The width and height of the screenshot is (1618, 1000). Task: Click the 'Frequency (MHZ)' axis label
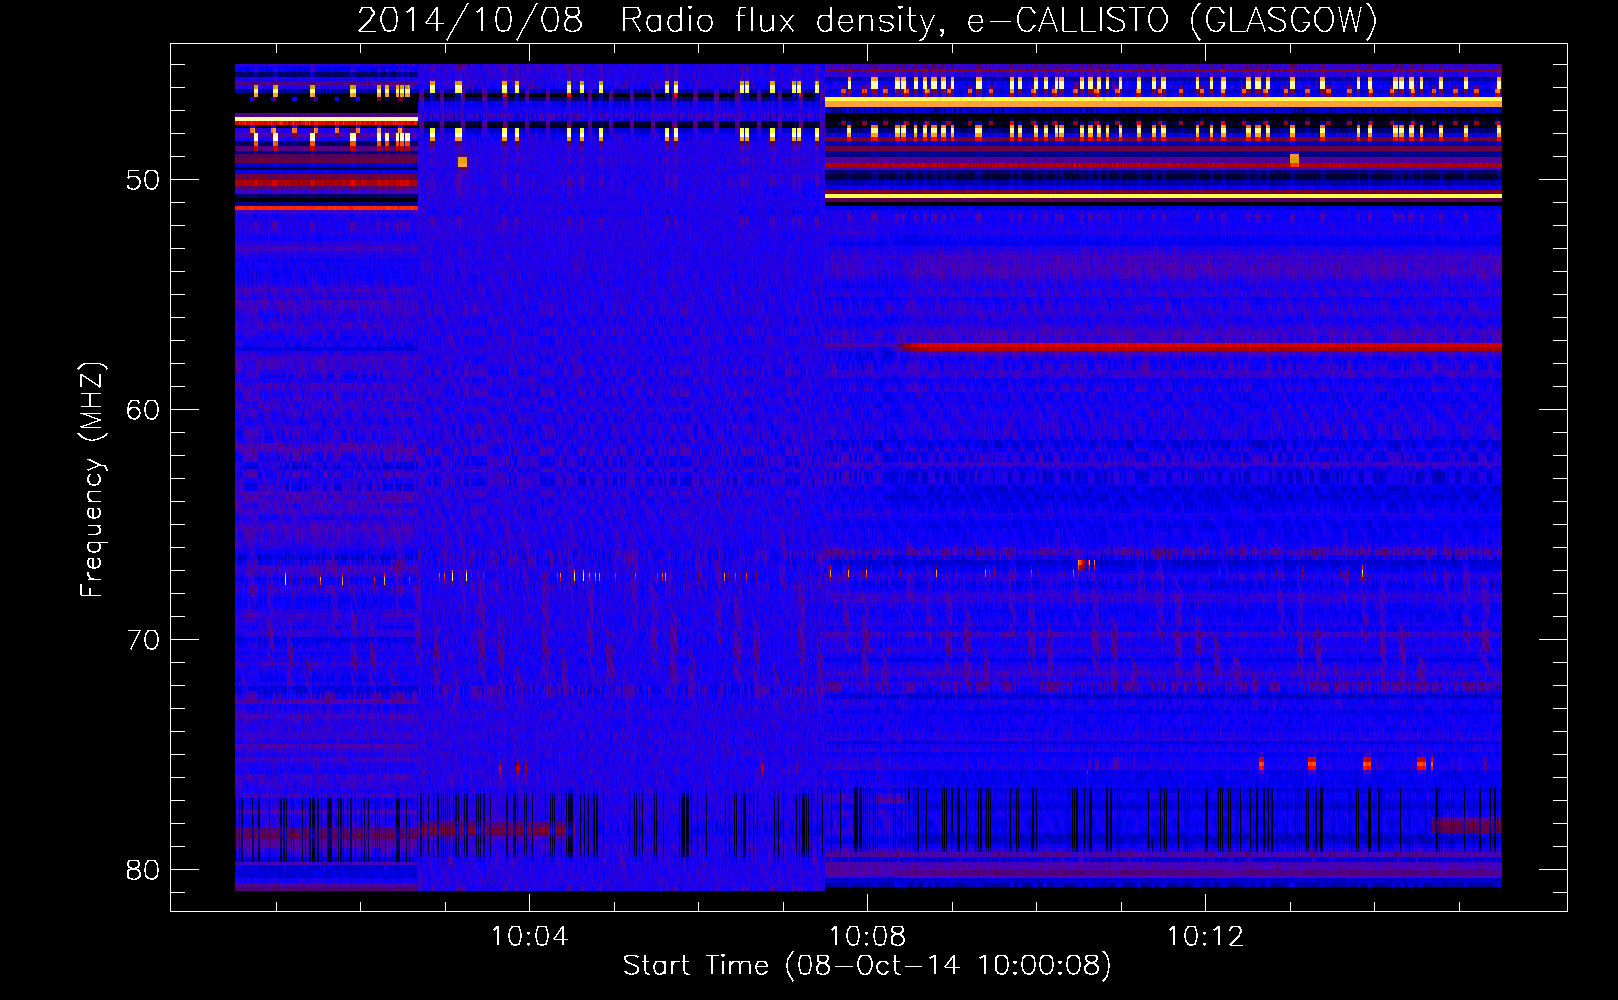pyautogui.click(x=92, y=480)
